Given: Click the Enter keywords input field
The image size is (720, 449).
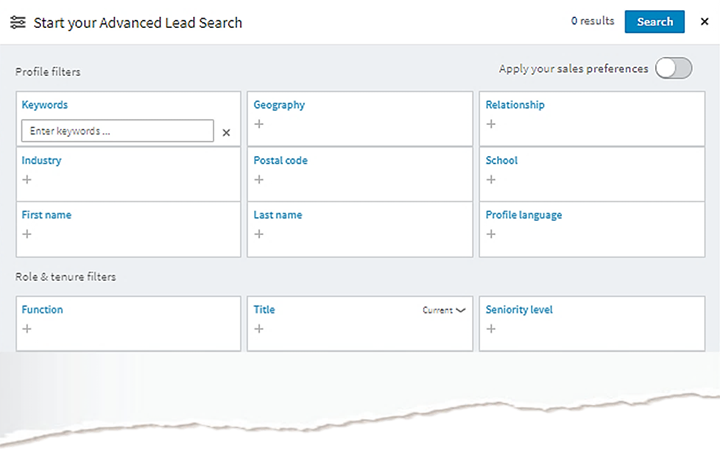Looking at the screenshot, I should 118,131.
